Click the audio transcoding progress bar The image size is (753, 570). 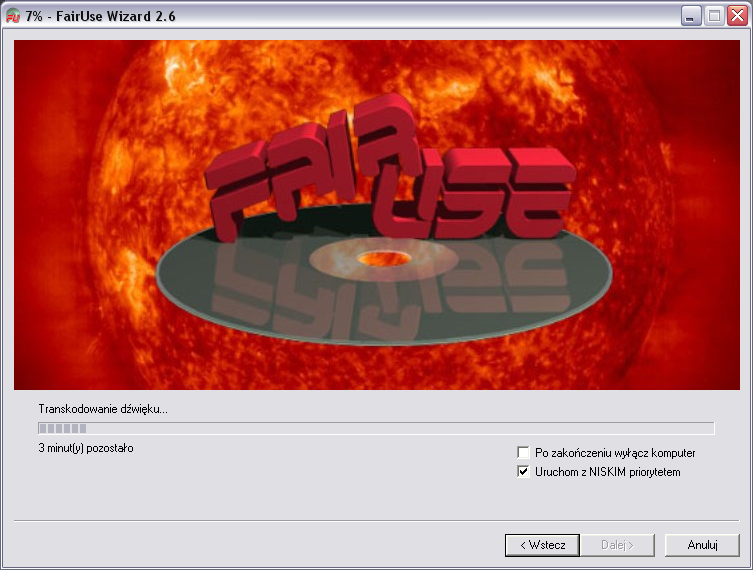[376, 428]
